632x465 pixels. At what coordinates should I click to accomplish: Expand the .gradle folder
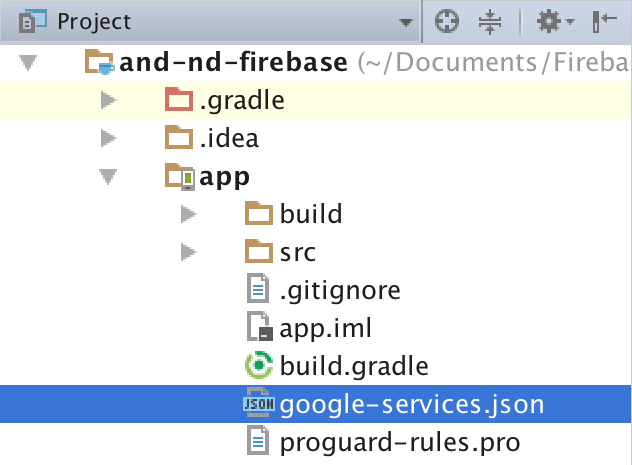[108, 101]
